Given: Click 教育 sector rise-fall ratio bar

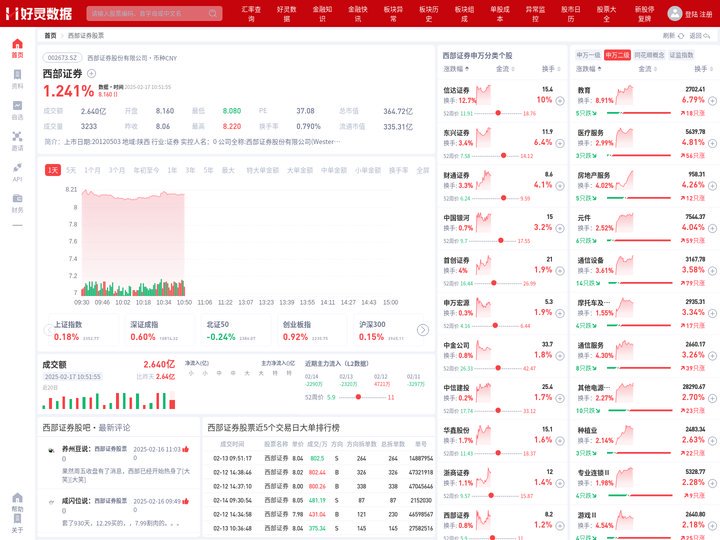Looking at the screenshot, I should tap(639, 113).
